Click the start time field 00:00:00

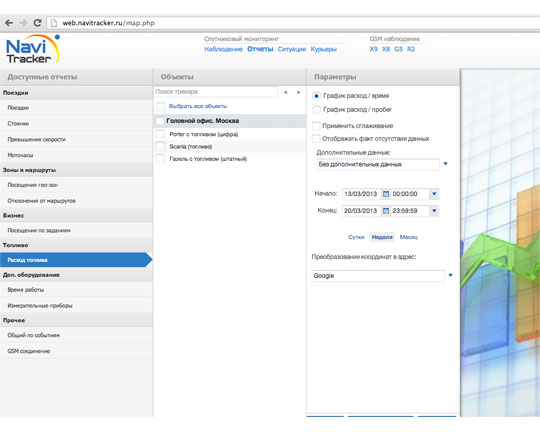tap(410, 194)
